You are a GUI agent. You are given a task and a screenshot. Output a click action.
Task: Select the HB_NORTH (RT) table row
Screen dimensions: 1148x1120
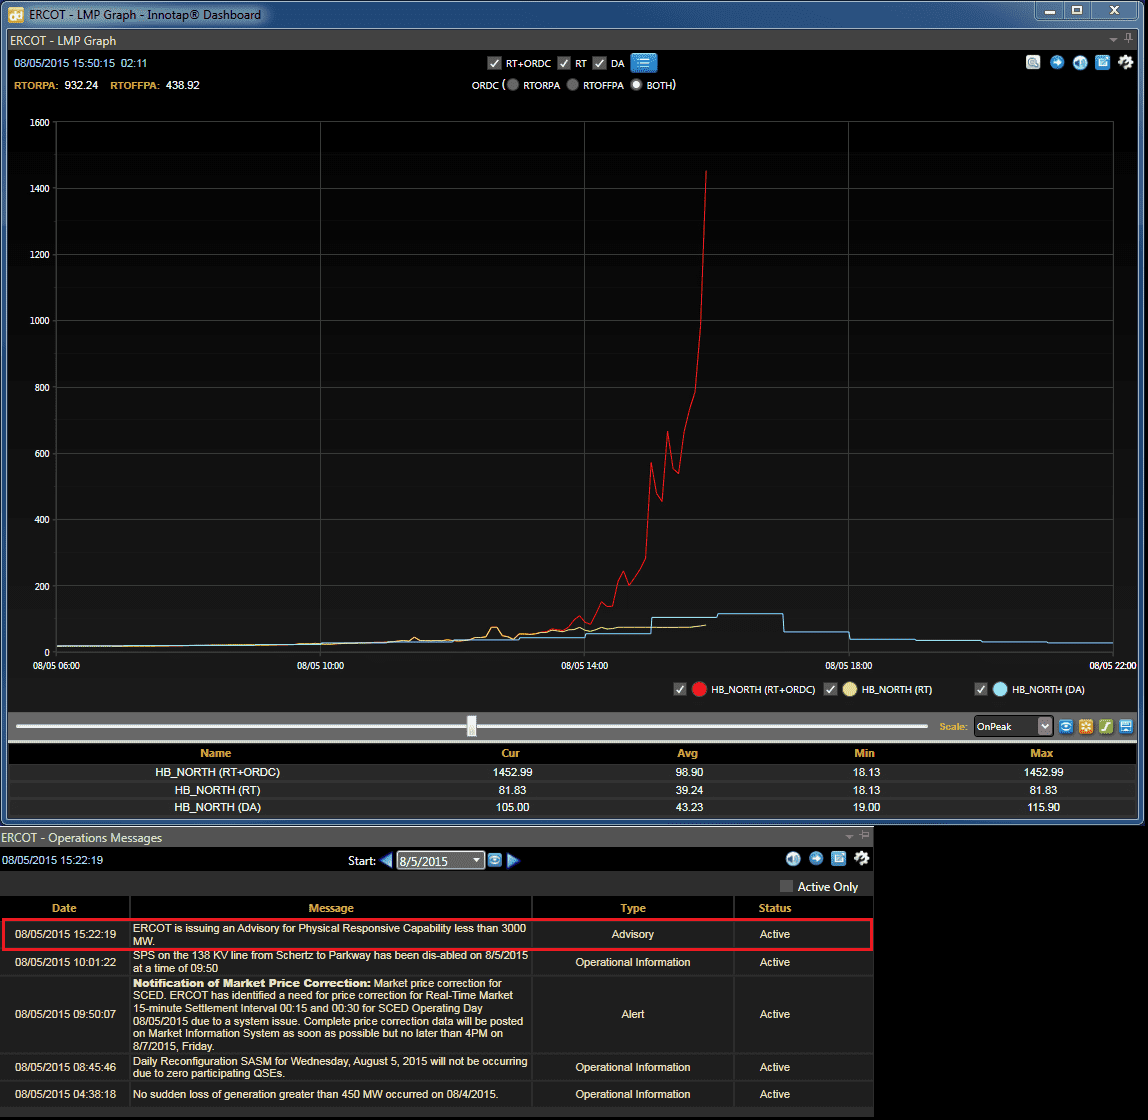pos(572,790)
